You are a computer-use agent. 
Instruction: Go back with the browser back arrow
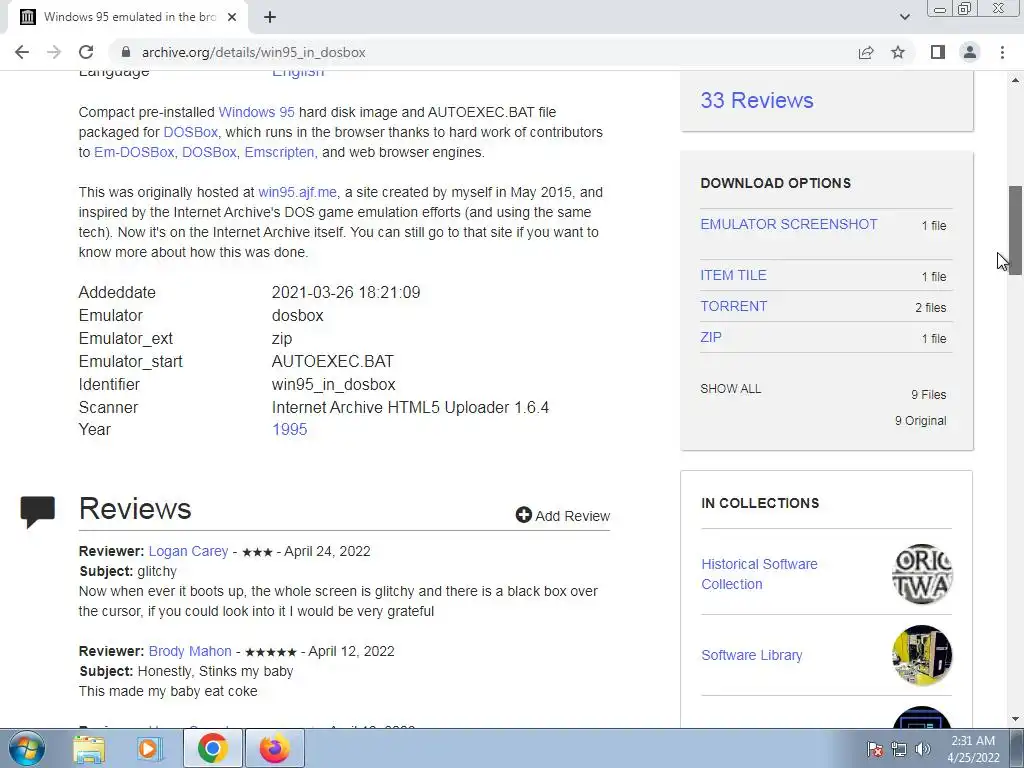(22, 52)
